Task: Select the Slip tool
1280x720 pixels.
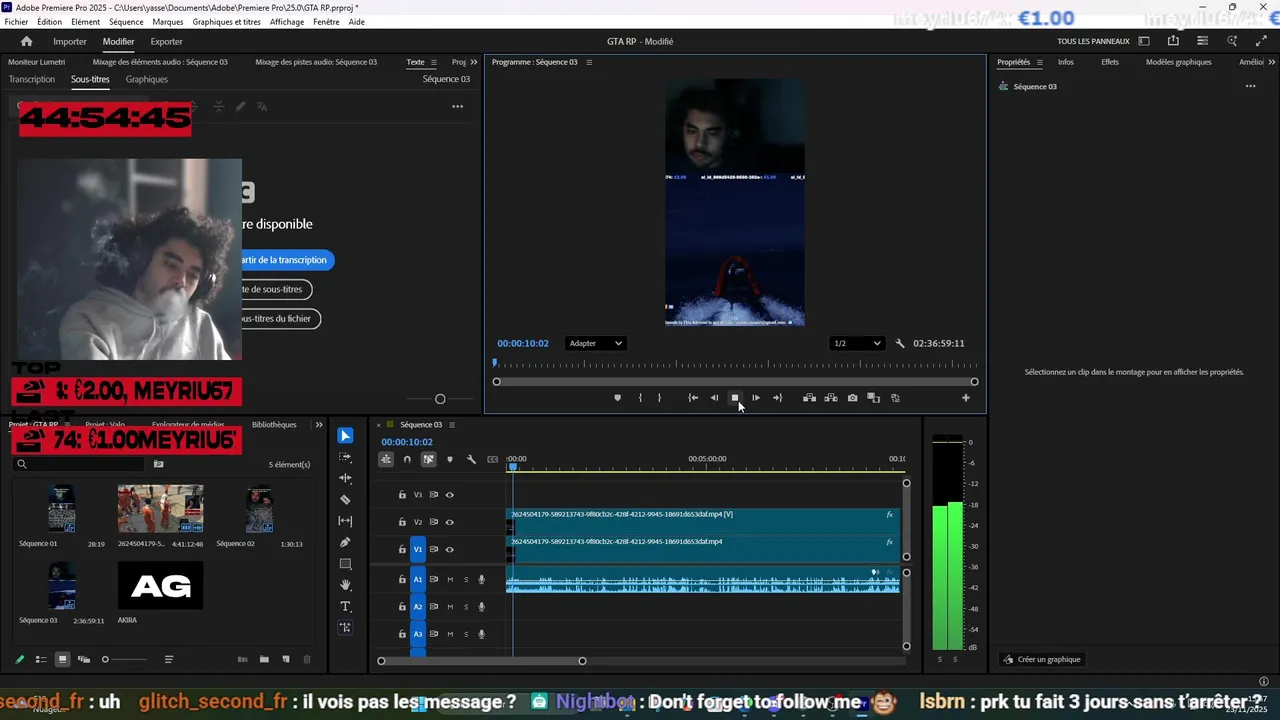Action: click(x=345, y=521)
